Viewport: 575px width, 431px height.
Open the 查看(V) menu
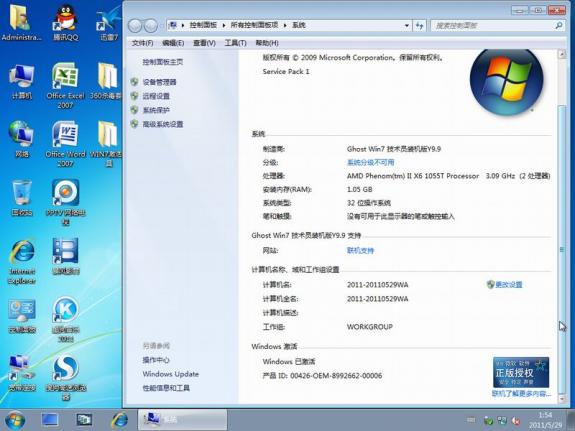point(204,43)
